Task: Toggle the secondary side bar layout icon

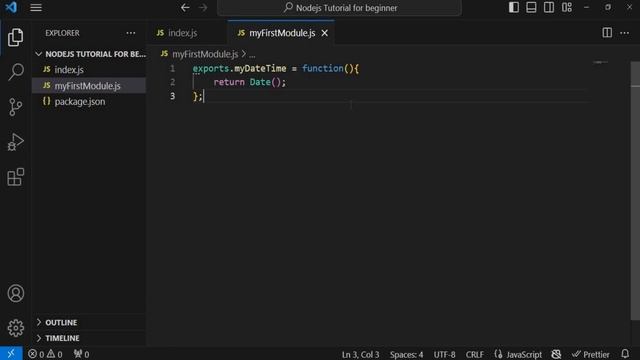Action: pos(549,7)
